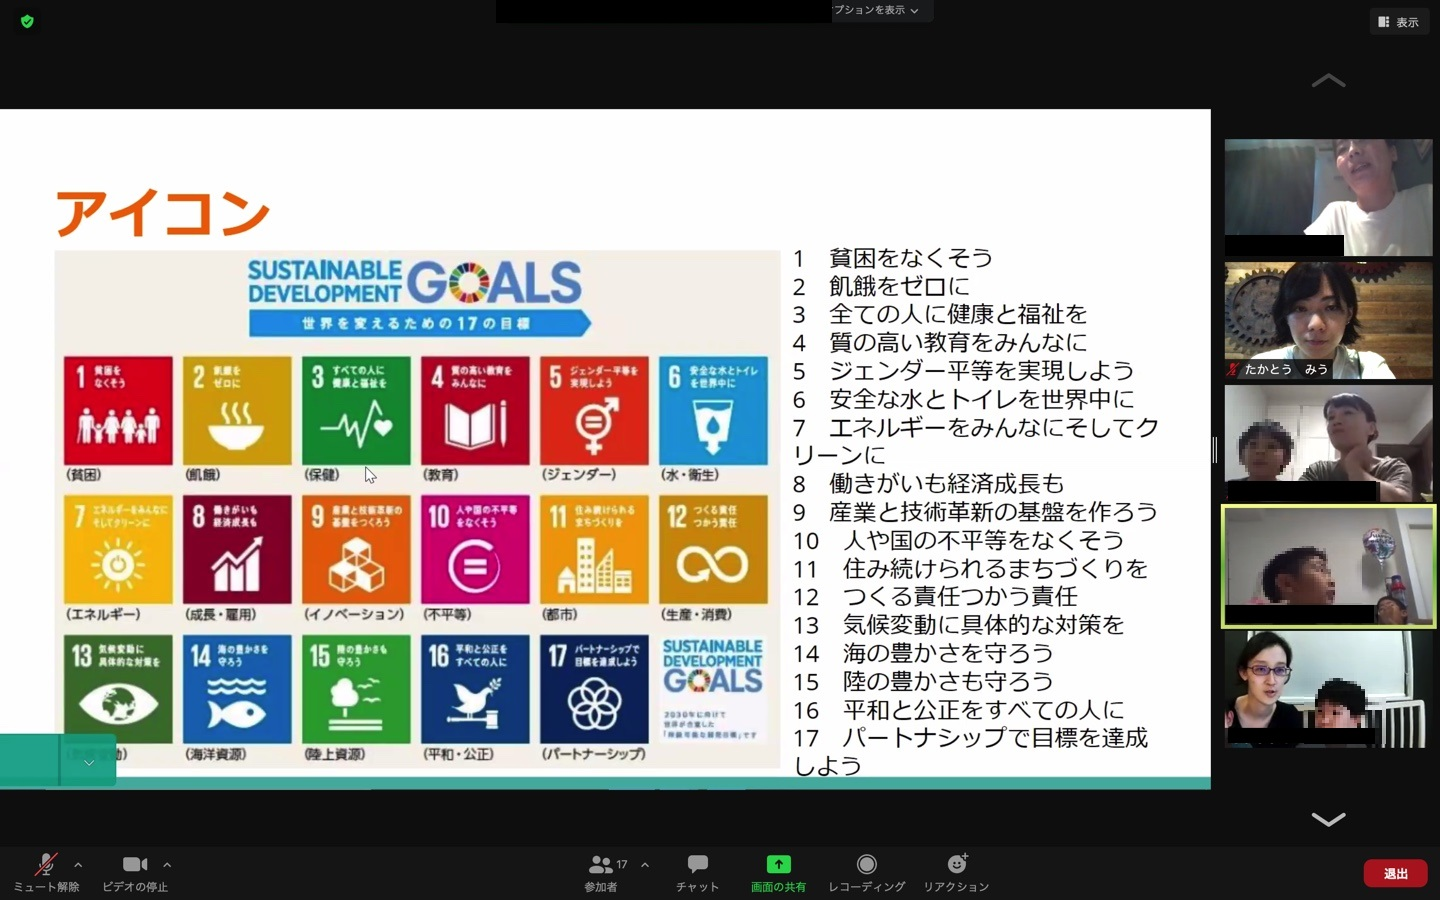Screen dimensions: 1440x900
Task: Expand the green tab chevron at bottom-left
Action: [x=88, y=763]
